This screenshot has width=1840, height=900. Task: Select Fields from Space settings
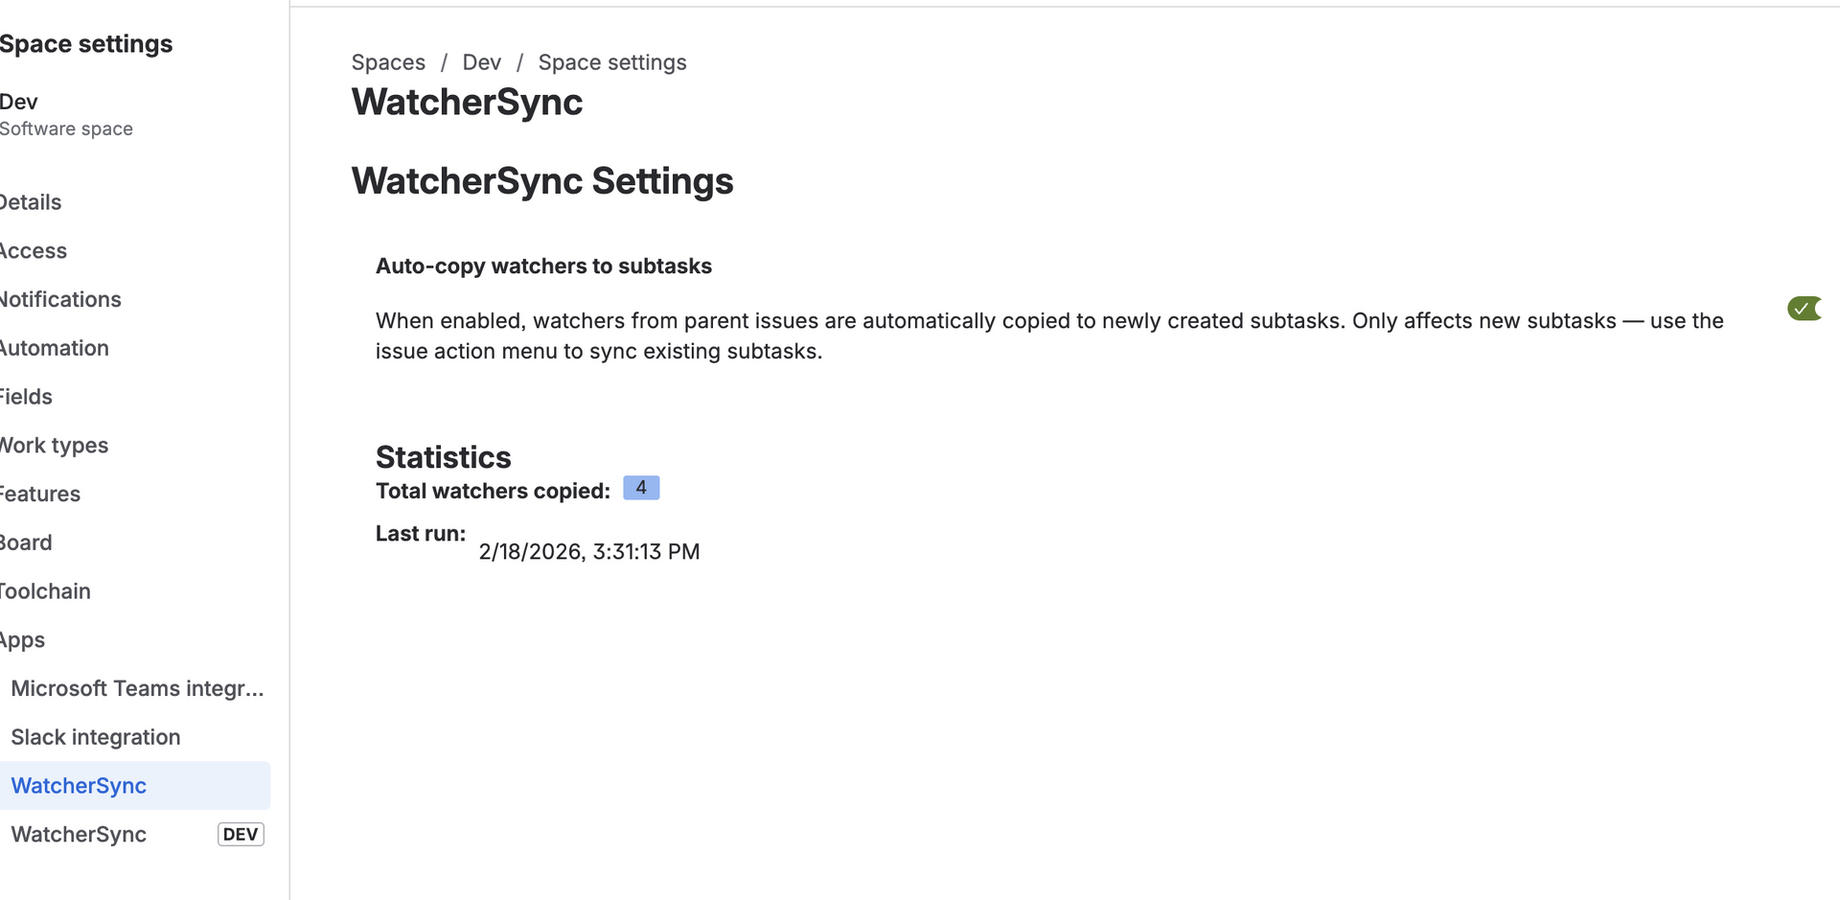pyautogui.click(x=26, y=396)
